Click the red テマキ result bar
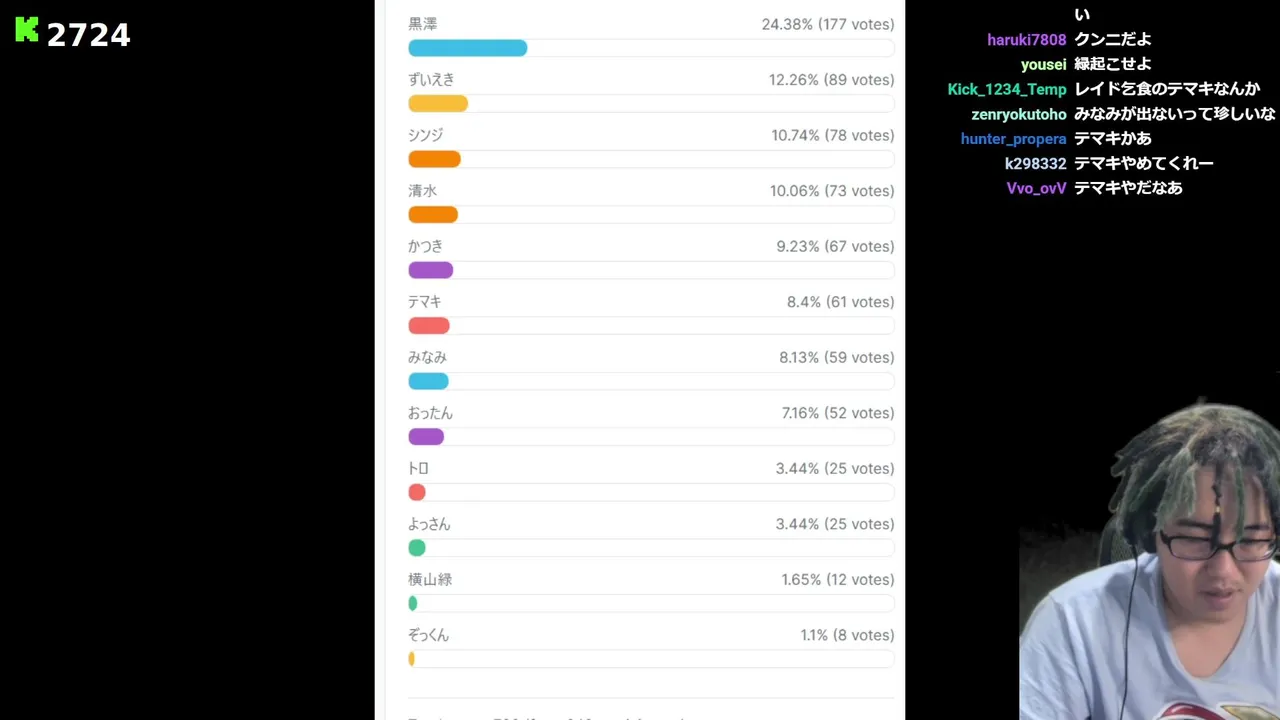This screenshot has height=720, width=1280. (x=429, y=326)
